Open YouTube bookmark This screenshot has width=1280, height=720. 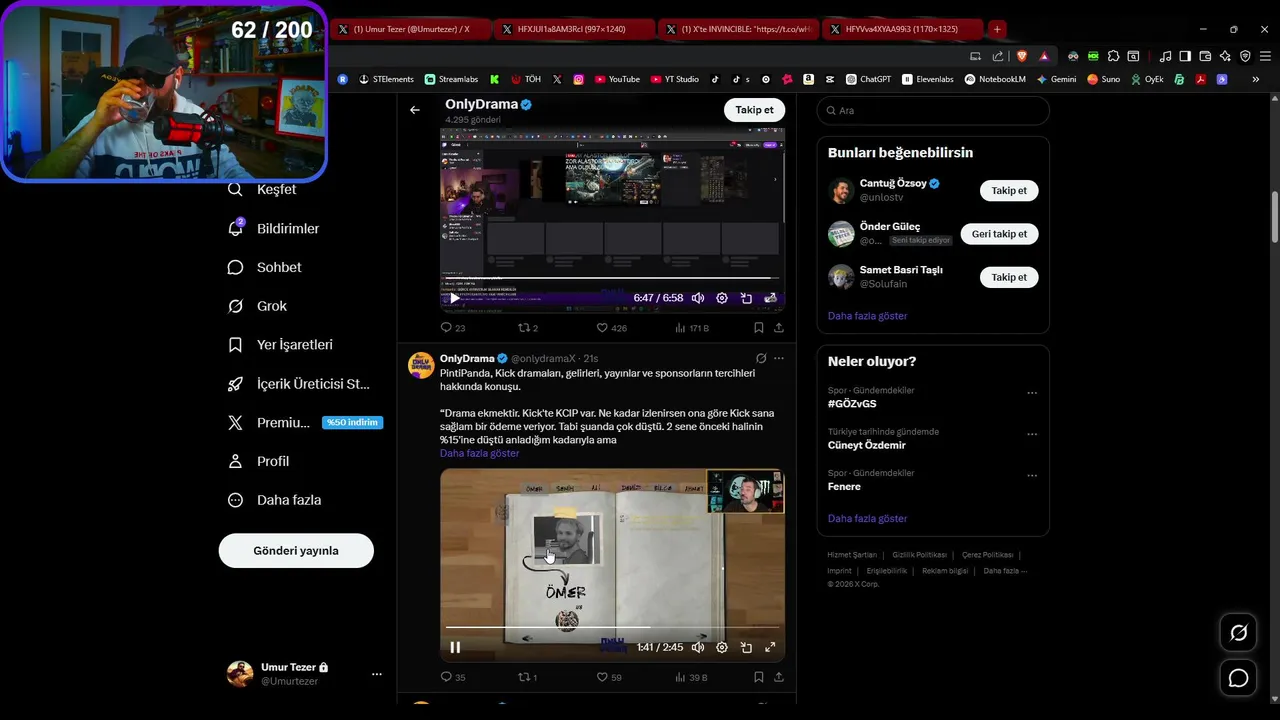617,79
